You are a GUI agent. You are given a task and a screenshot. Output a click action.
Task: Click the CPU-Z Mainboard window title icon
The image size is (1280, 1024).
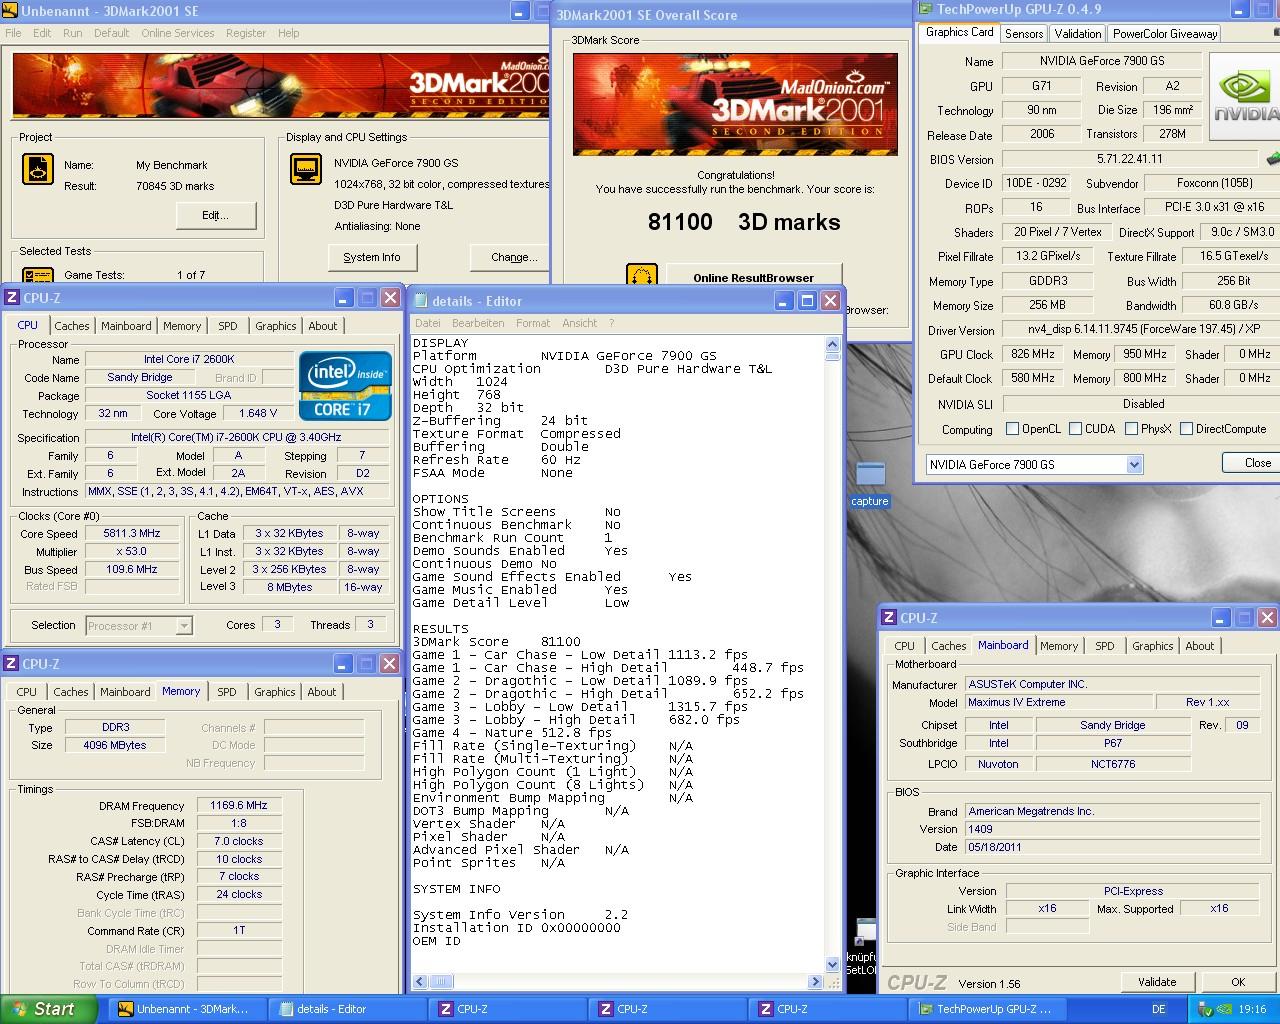[x=889, y=618]
